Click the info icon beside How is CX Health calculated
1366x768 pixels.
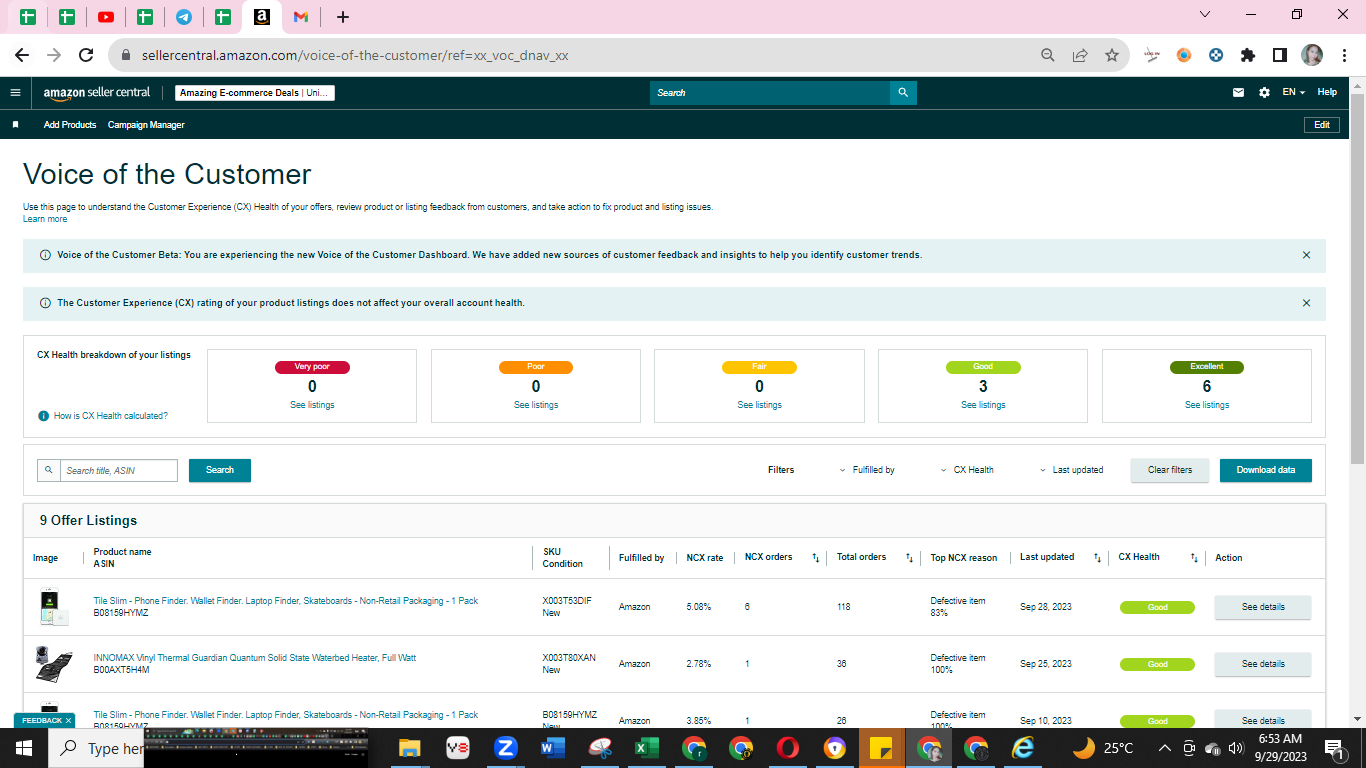tap(43, 416)
